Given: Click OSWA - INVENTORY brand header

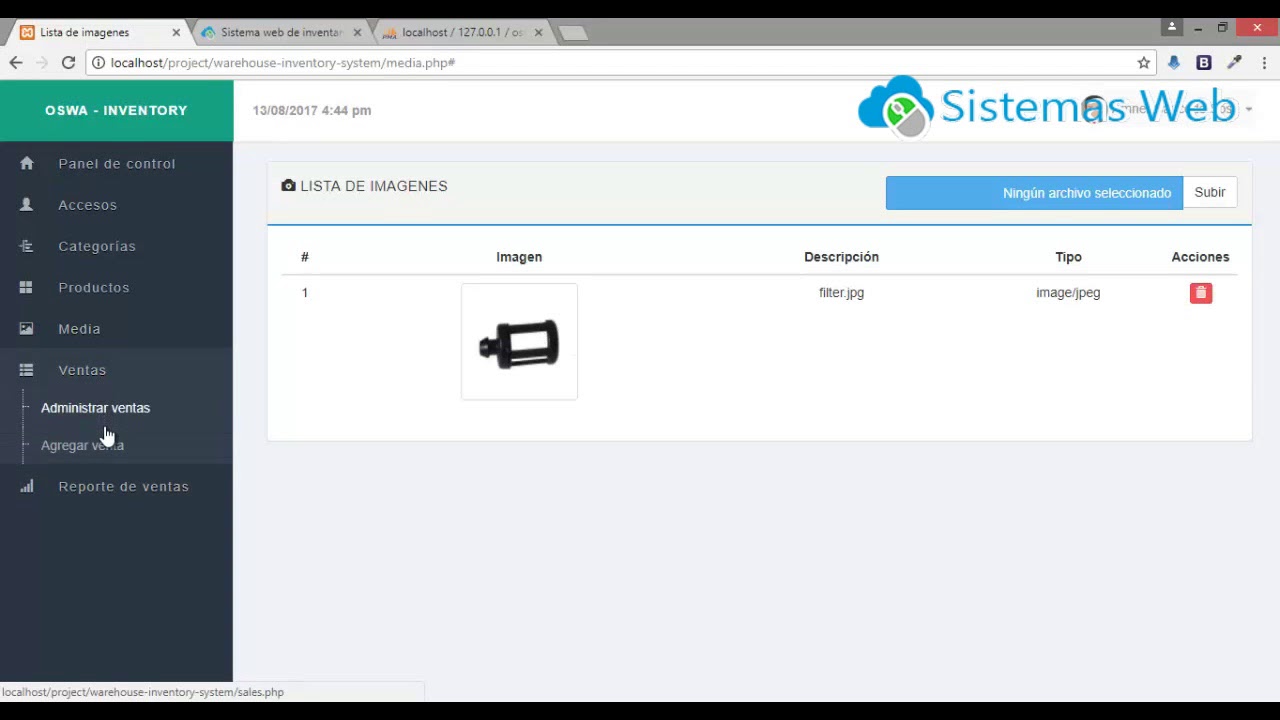Looking at the screenshot, I should pos(116,110).
